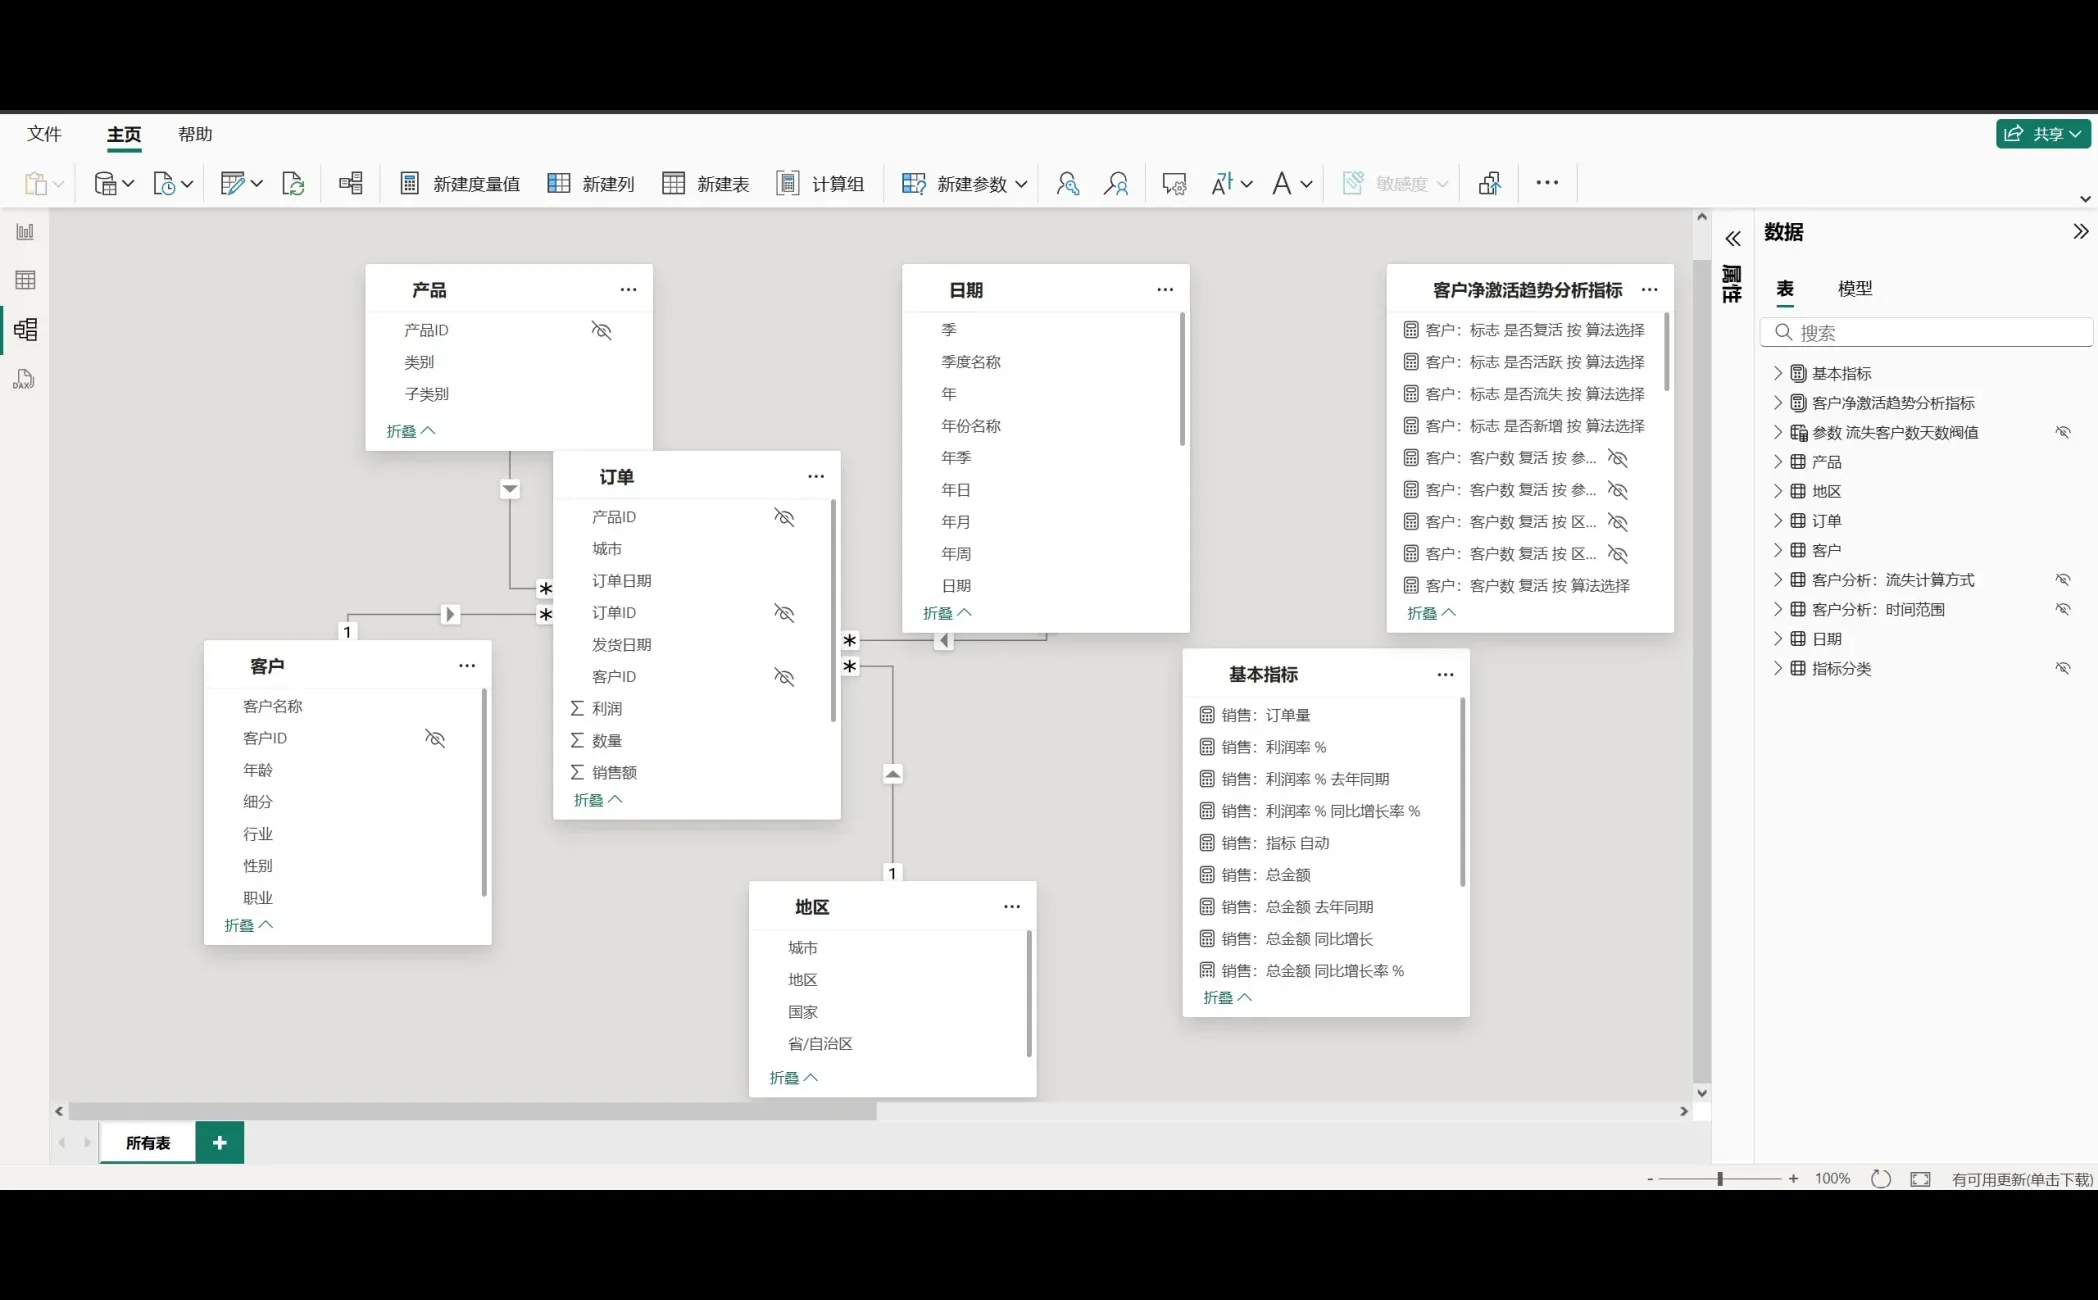Expand the 订单 table tree node
2098x1300 pixels.
coord(1777,521)
